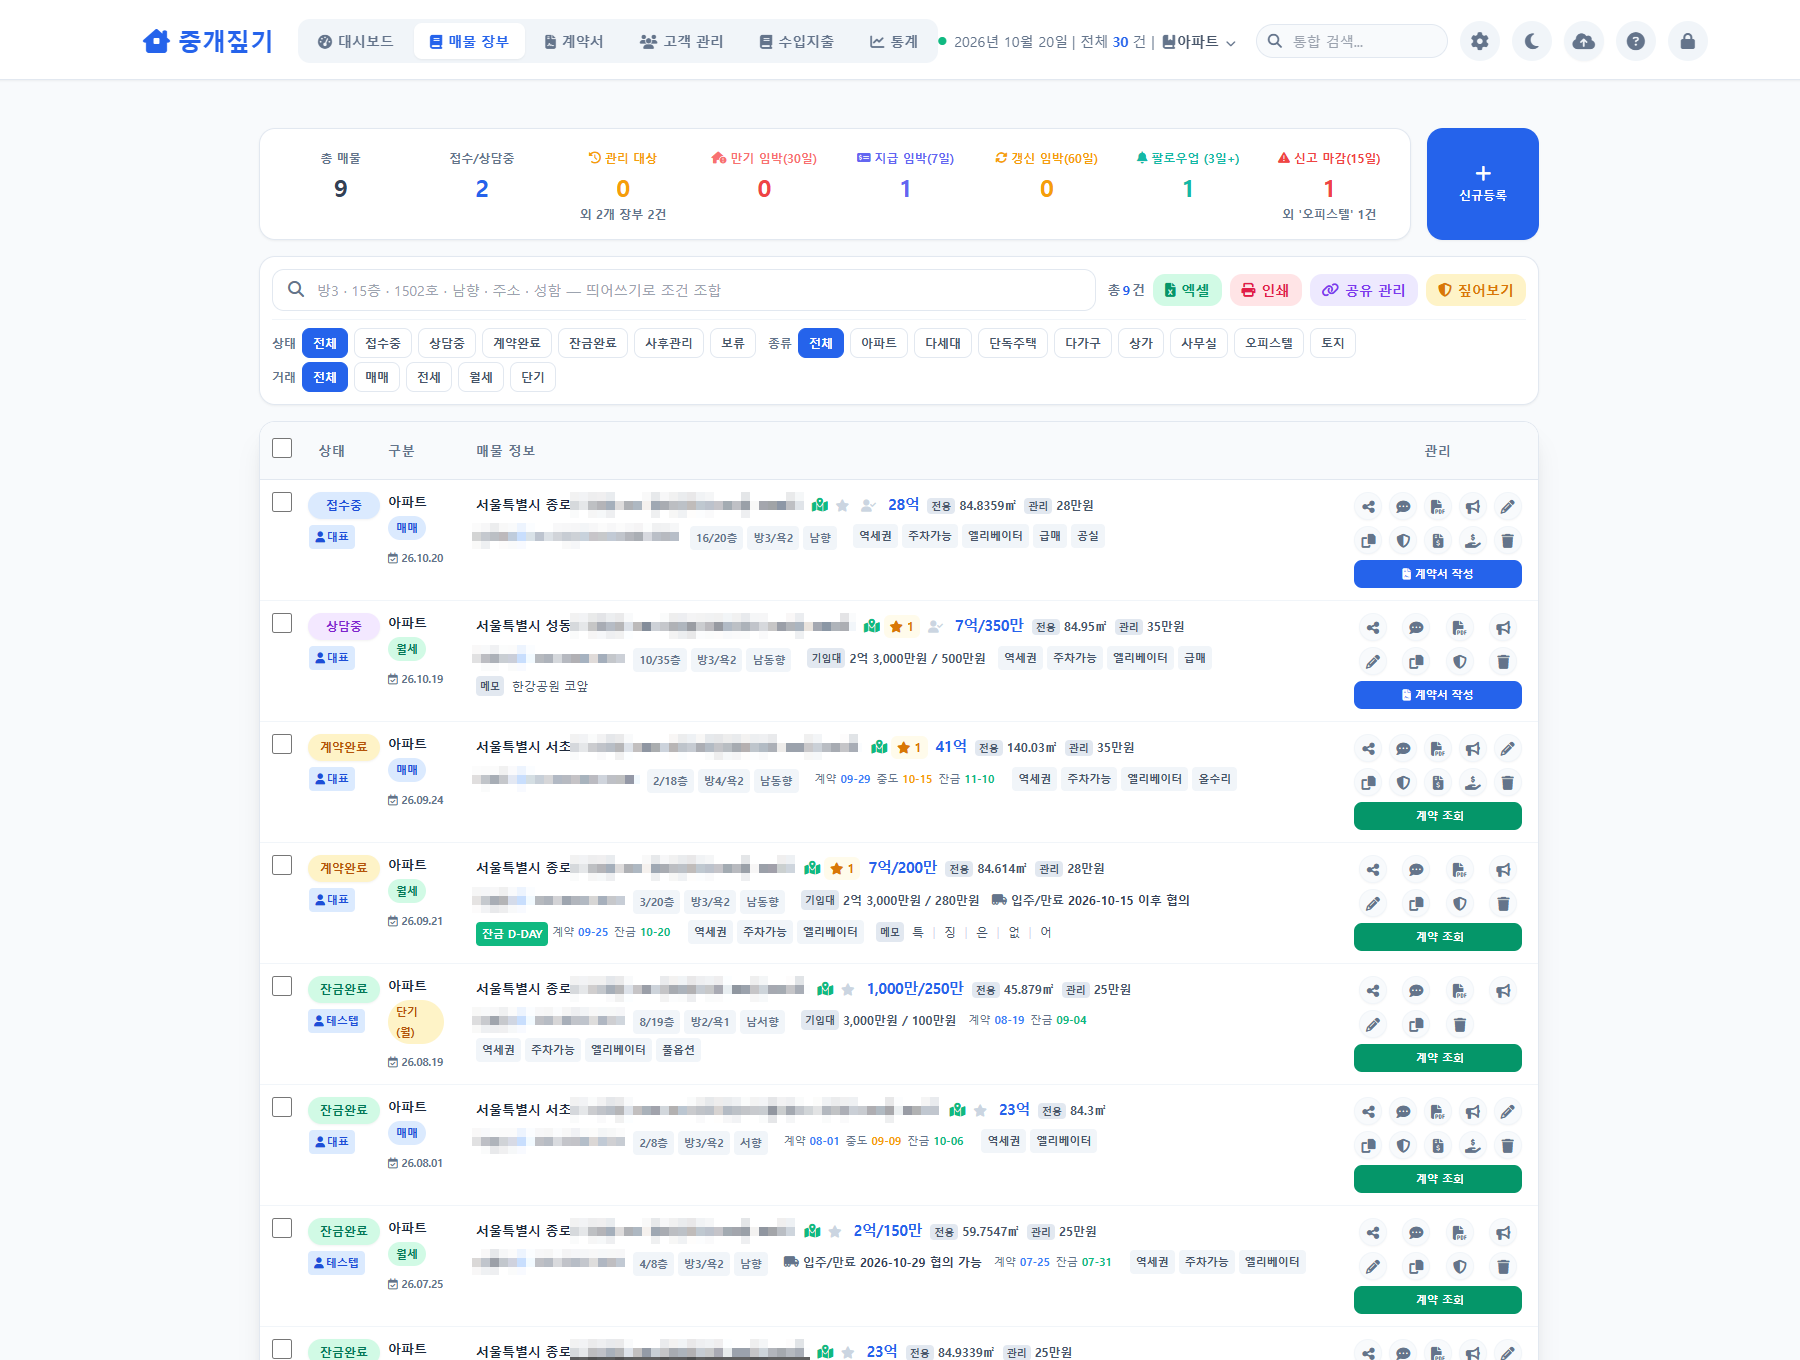Click the shield icon on the 2억/150만 listing

pyautogui.click(x=1460, y=1267)
